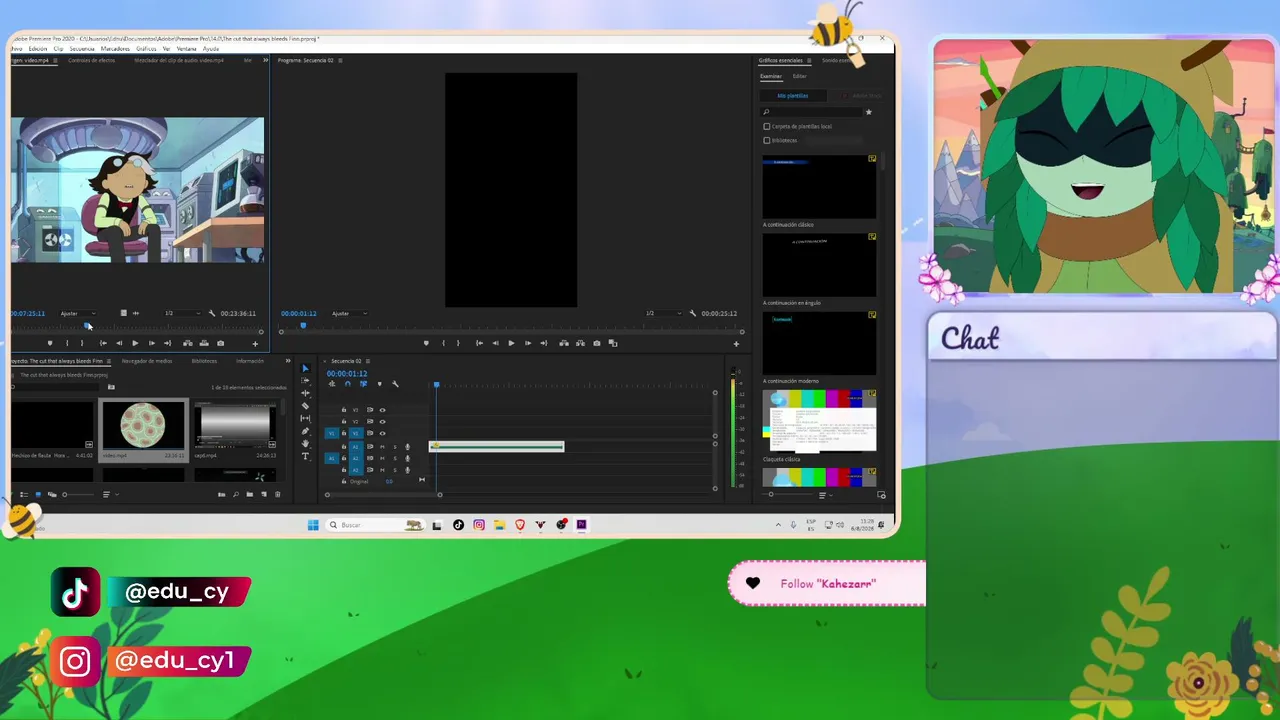Click Insert button in Source monitor
Viewport: 1280px width, 720px height.
pos(188,343)
